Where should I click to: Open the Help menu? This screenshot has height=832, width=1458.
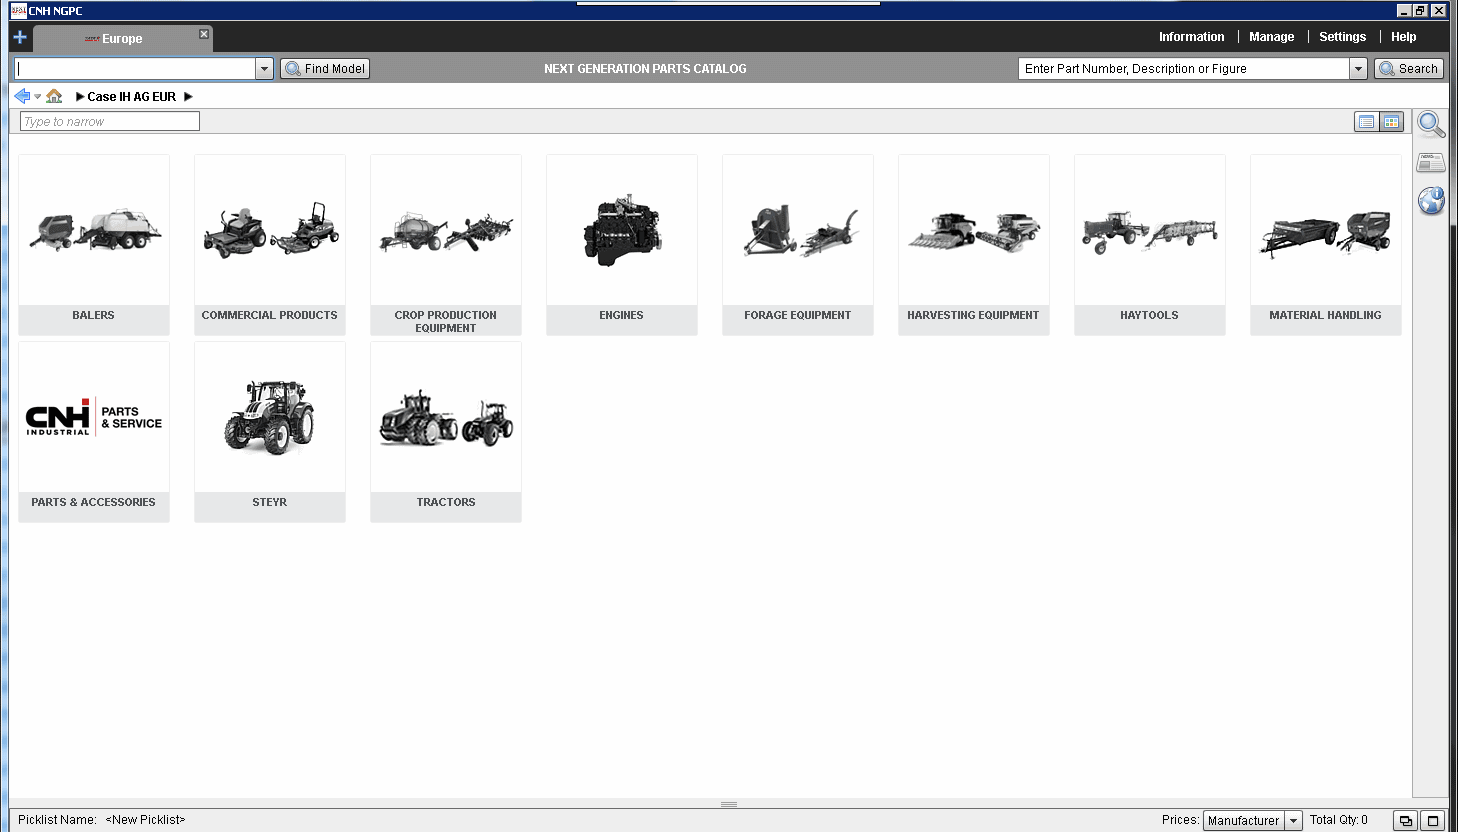pyautogui.click(x=1403, y=37)
